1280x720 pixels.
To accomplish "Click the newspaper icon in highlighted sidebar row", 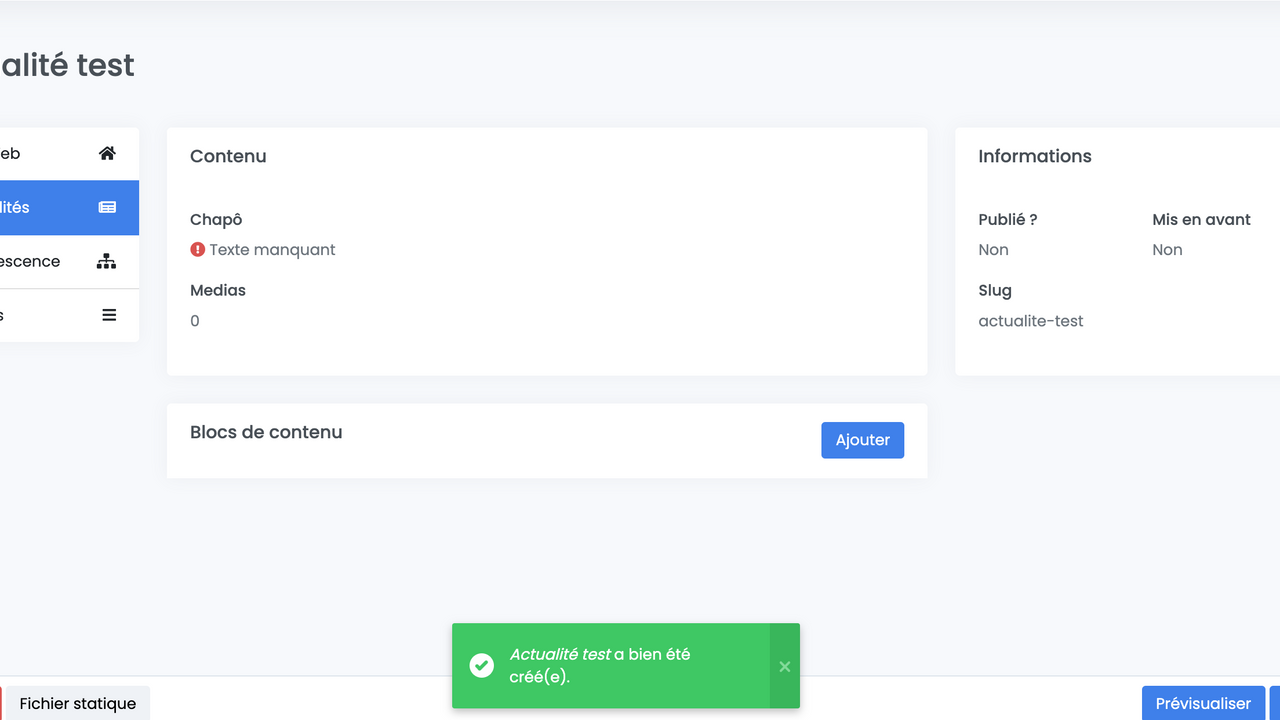I will (107, 207).
